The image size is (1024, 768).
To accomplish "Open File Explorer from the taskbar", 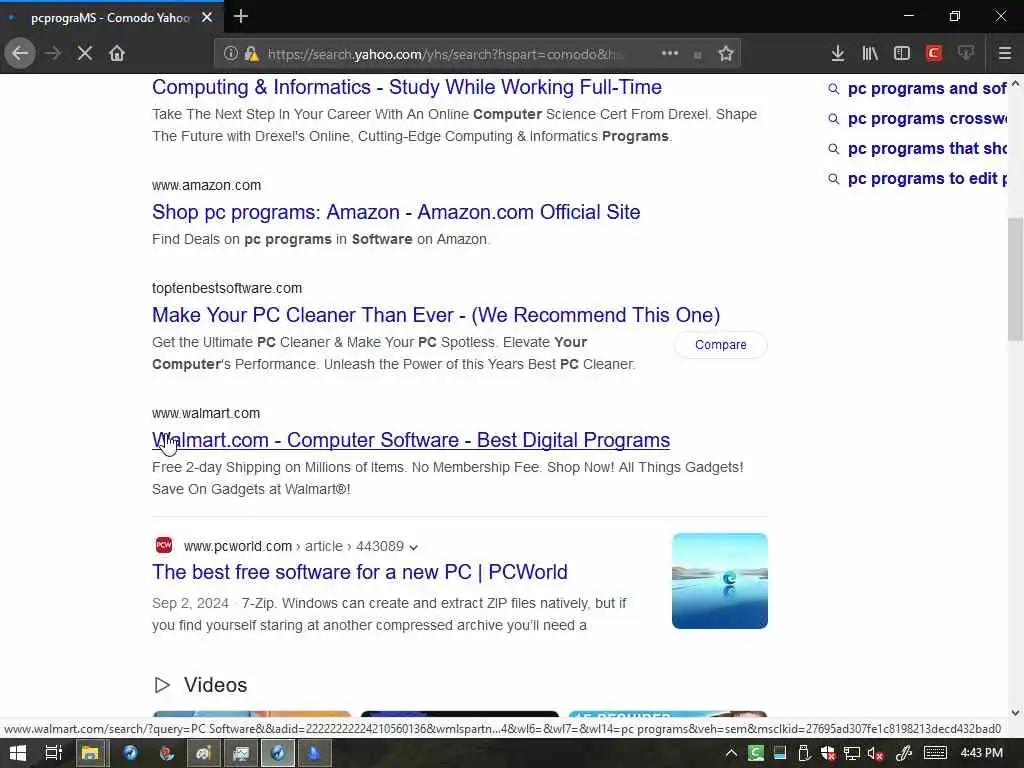I will pos(90,753).
